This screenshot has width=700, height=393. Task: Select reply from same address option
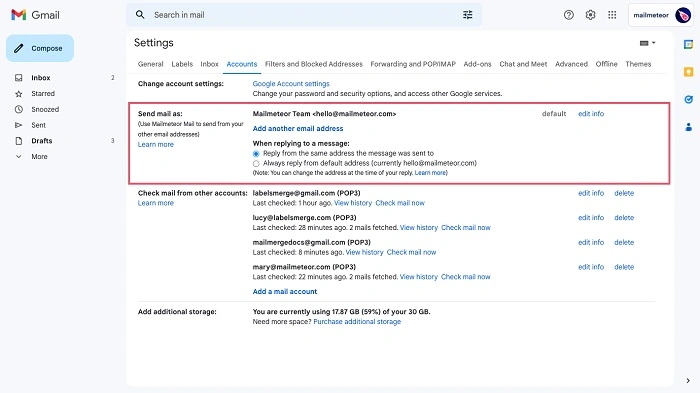click(256, 154)
